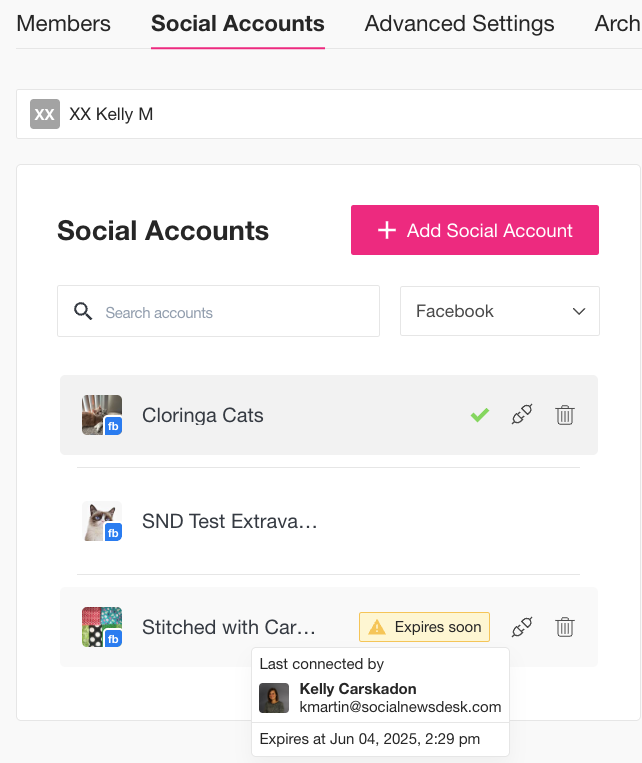Click the Add Social Account button
This screenshot has height=763, width=642.
coord(475,230)
